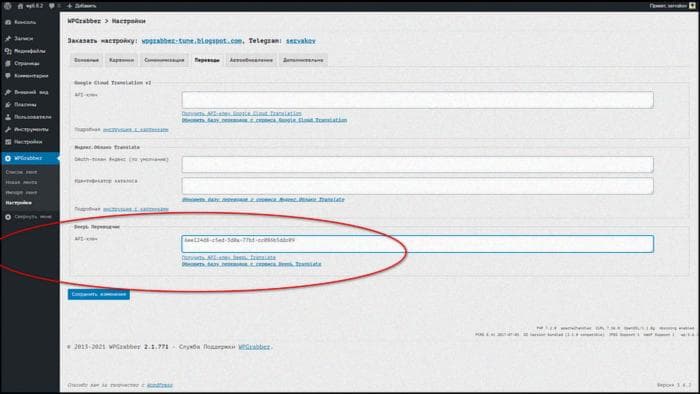This screenshot has height=394, width=700.
Task: Click the WordPress logo in admin bar
Action: tap(8, 6)
